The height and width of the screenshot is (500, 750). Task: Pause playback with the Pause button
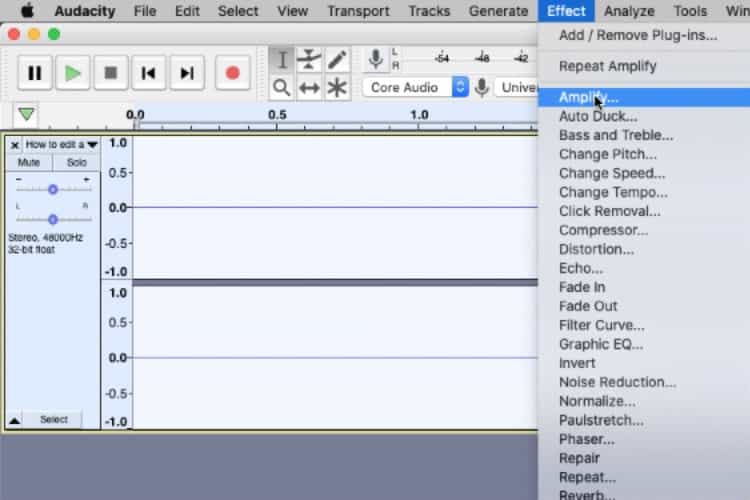click(x=34, y=73)
